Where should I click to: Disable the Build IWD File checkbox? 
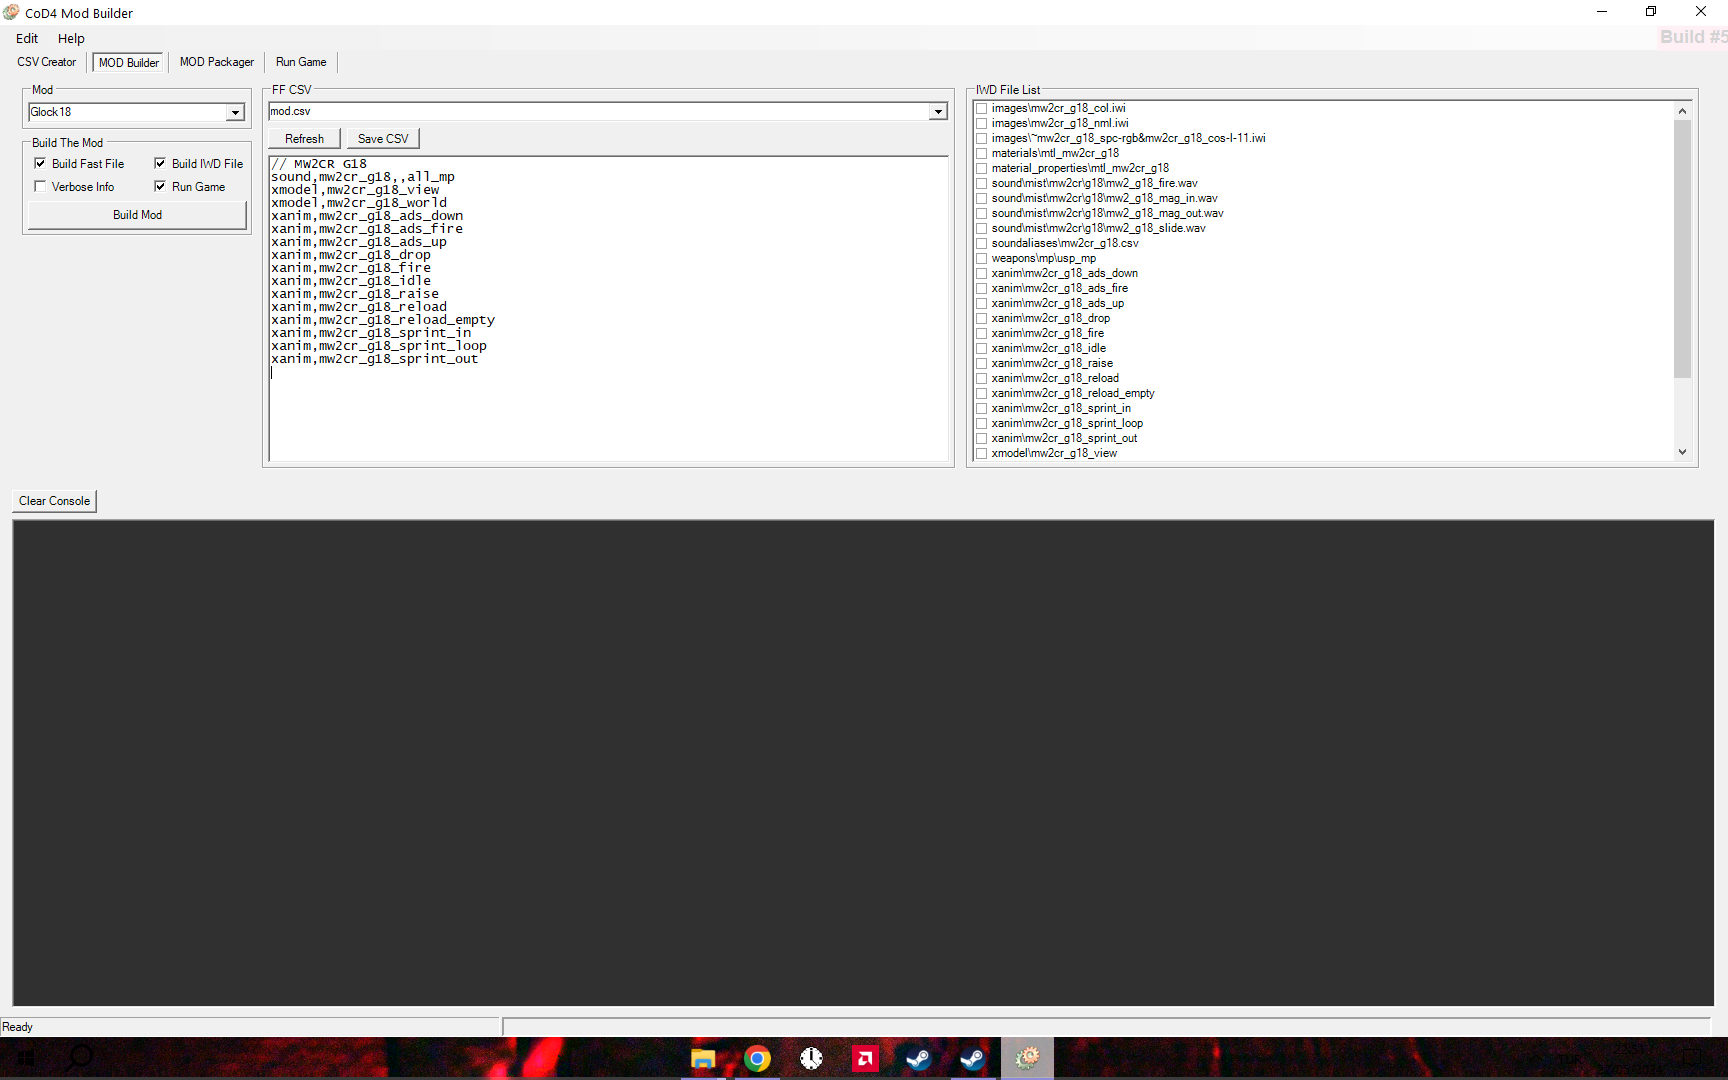click(160, 163)
